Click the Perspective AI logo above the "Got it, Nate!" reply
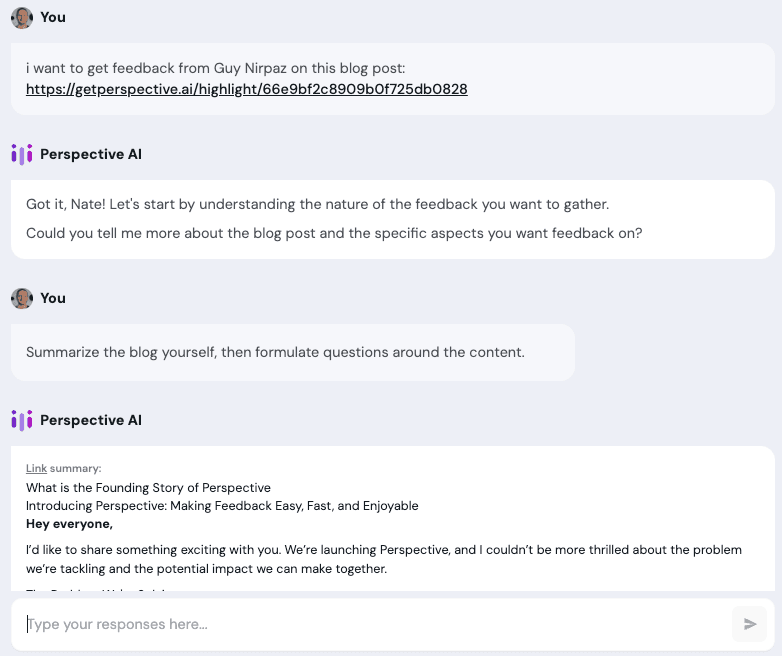The width and height of the screenshot is (782, 656). 22,154
